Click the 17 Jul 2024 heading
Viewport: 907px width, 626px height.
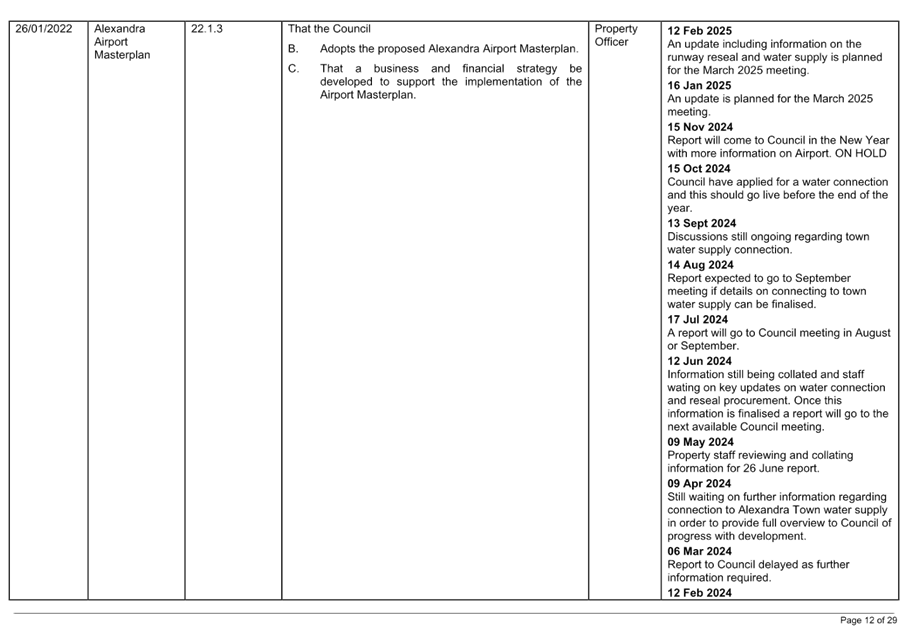[698, 319]
